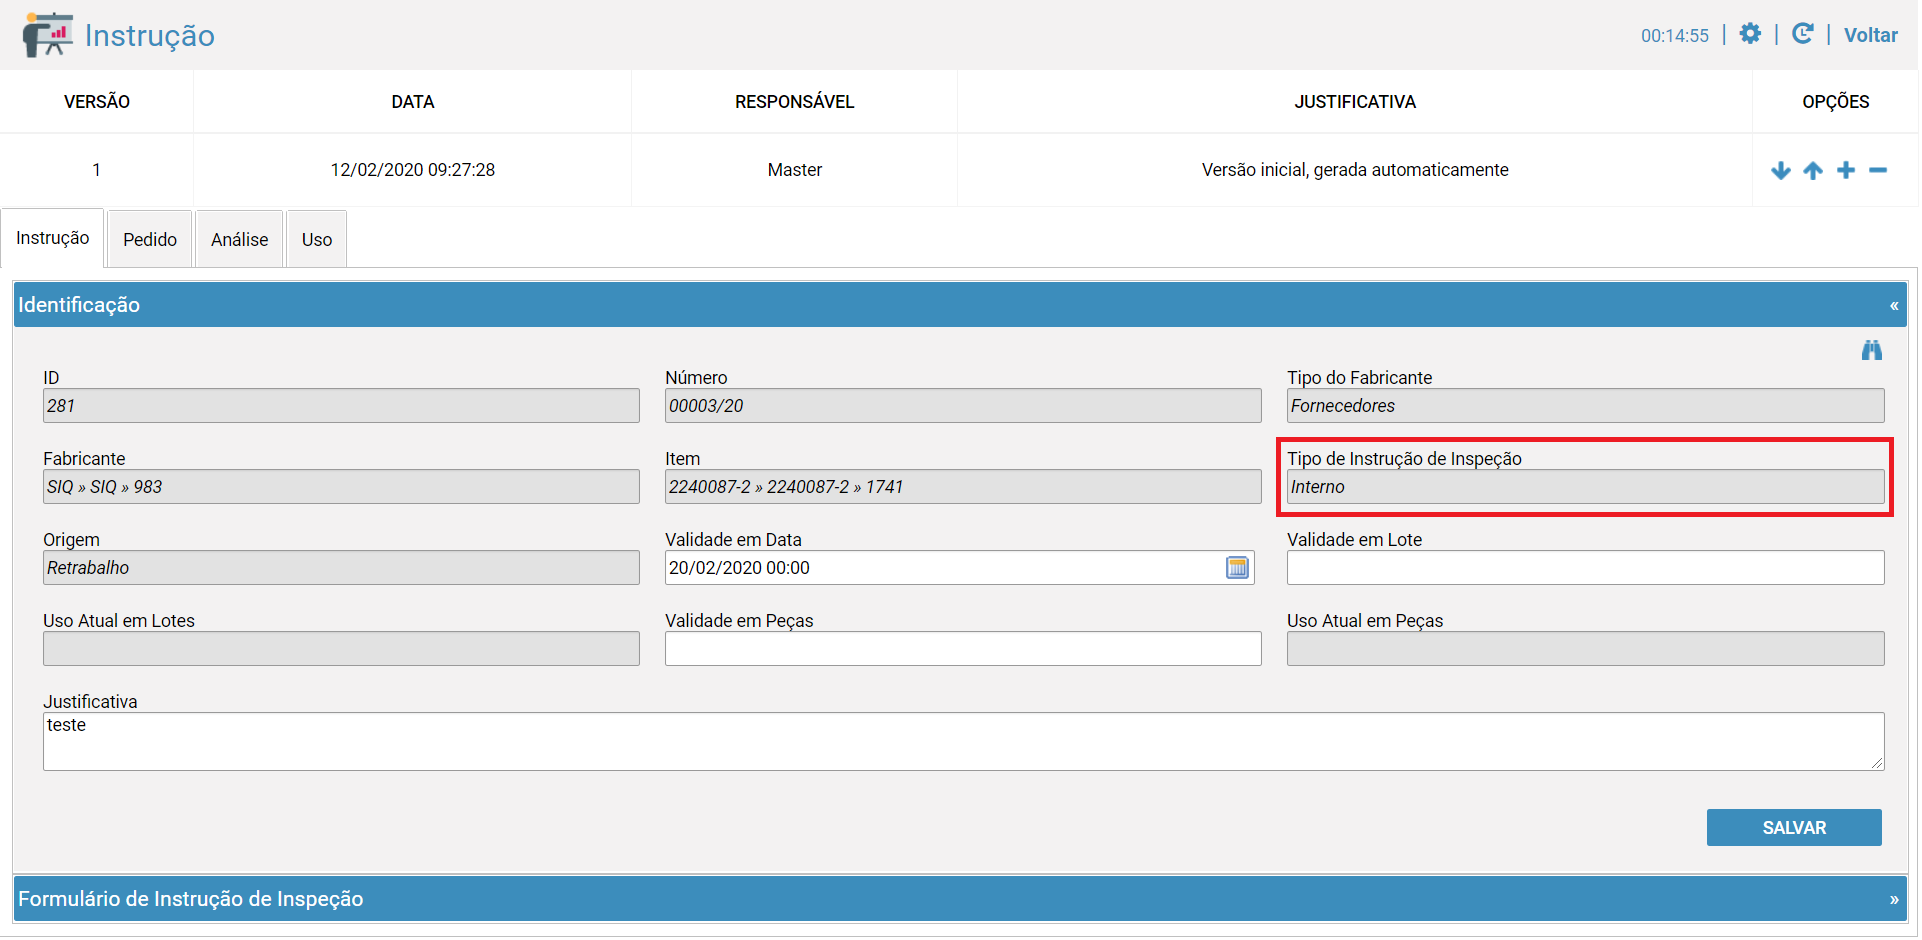Collapse the Identificação section
The image size is (1922, 940).
[x=1894, y=305]
